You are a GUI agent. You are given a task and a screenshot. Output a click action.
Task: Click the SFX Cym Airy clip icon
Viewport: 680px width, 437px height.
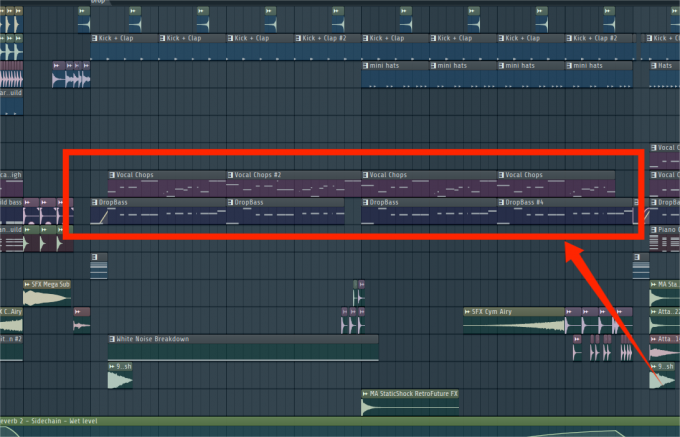tap(468, 312)
